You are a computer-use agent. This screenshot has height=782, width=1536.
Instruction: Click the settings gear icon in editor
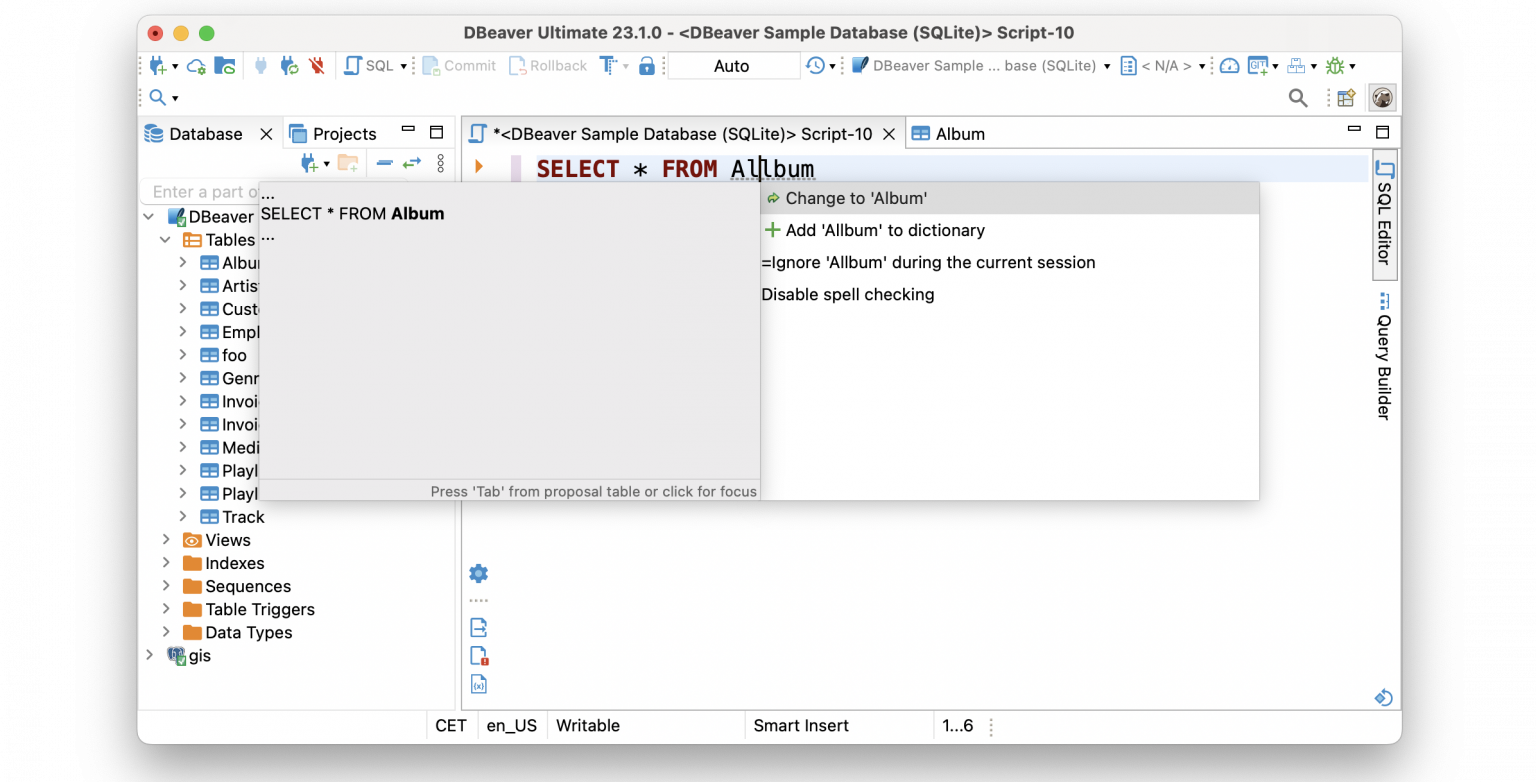click(478, 573)
